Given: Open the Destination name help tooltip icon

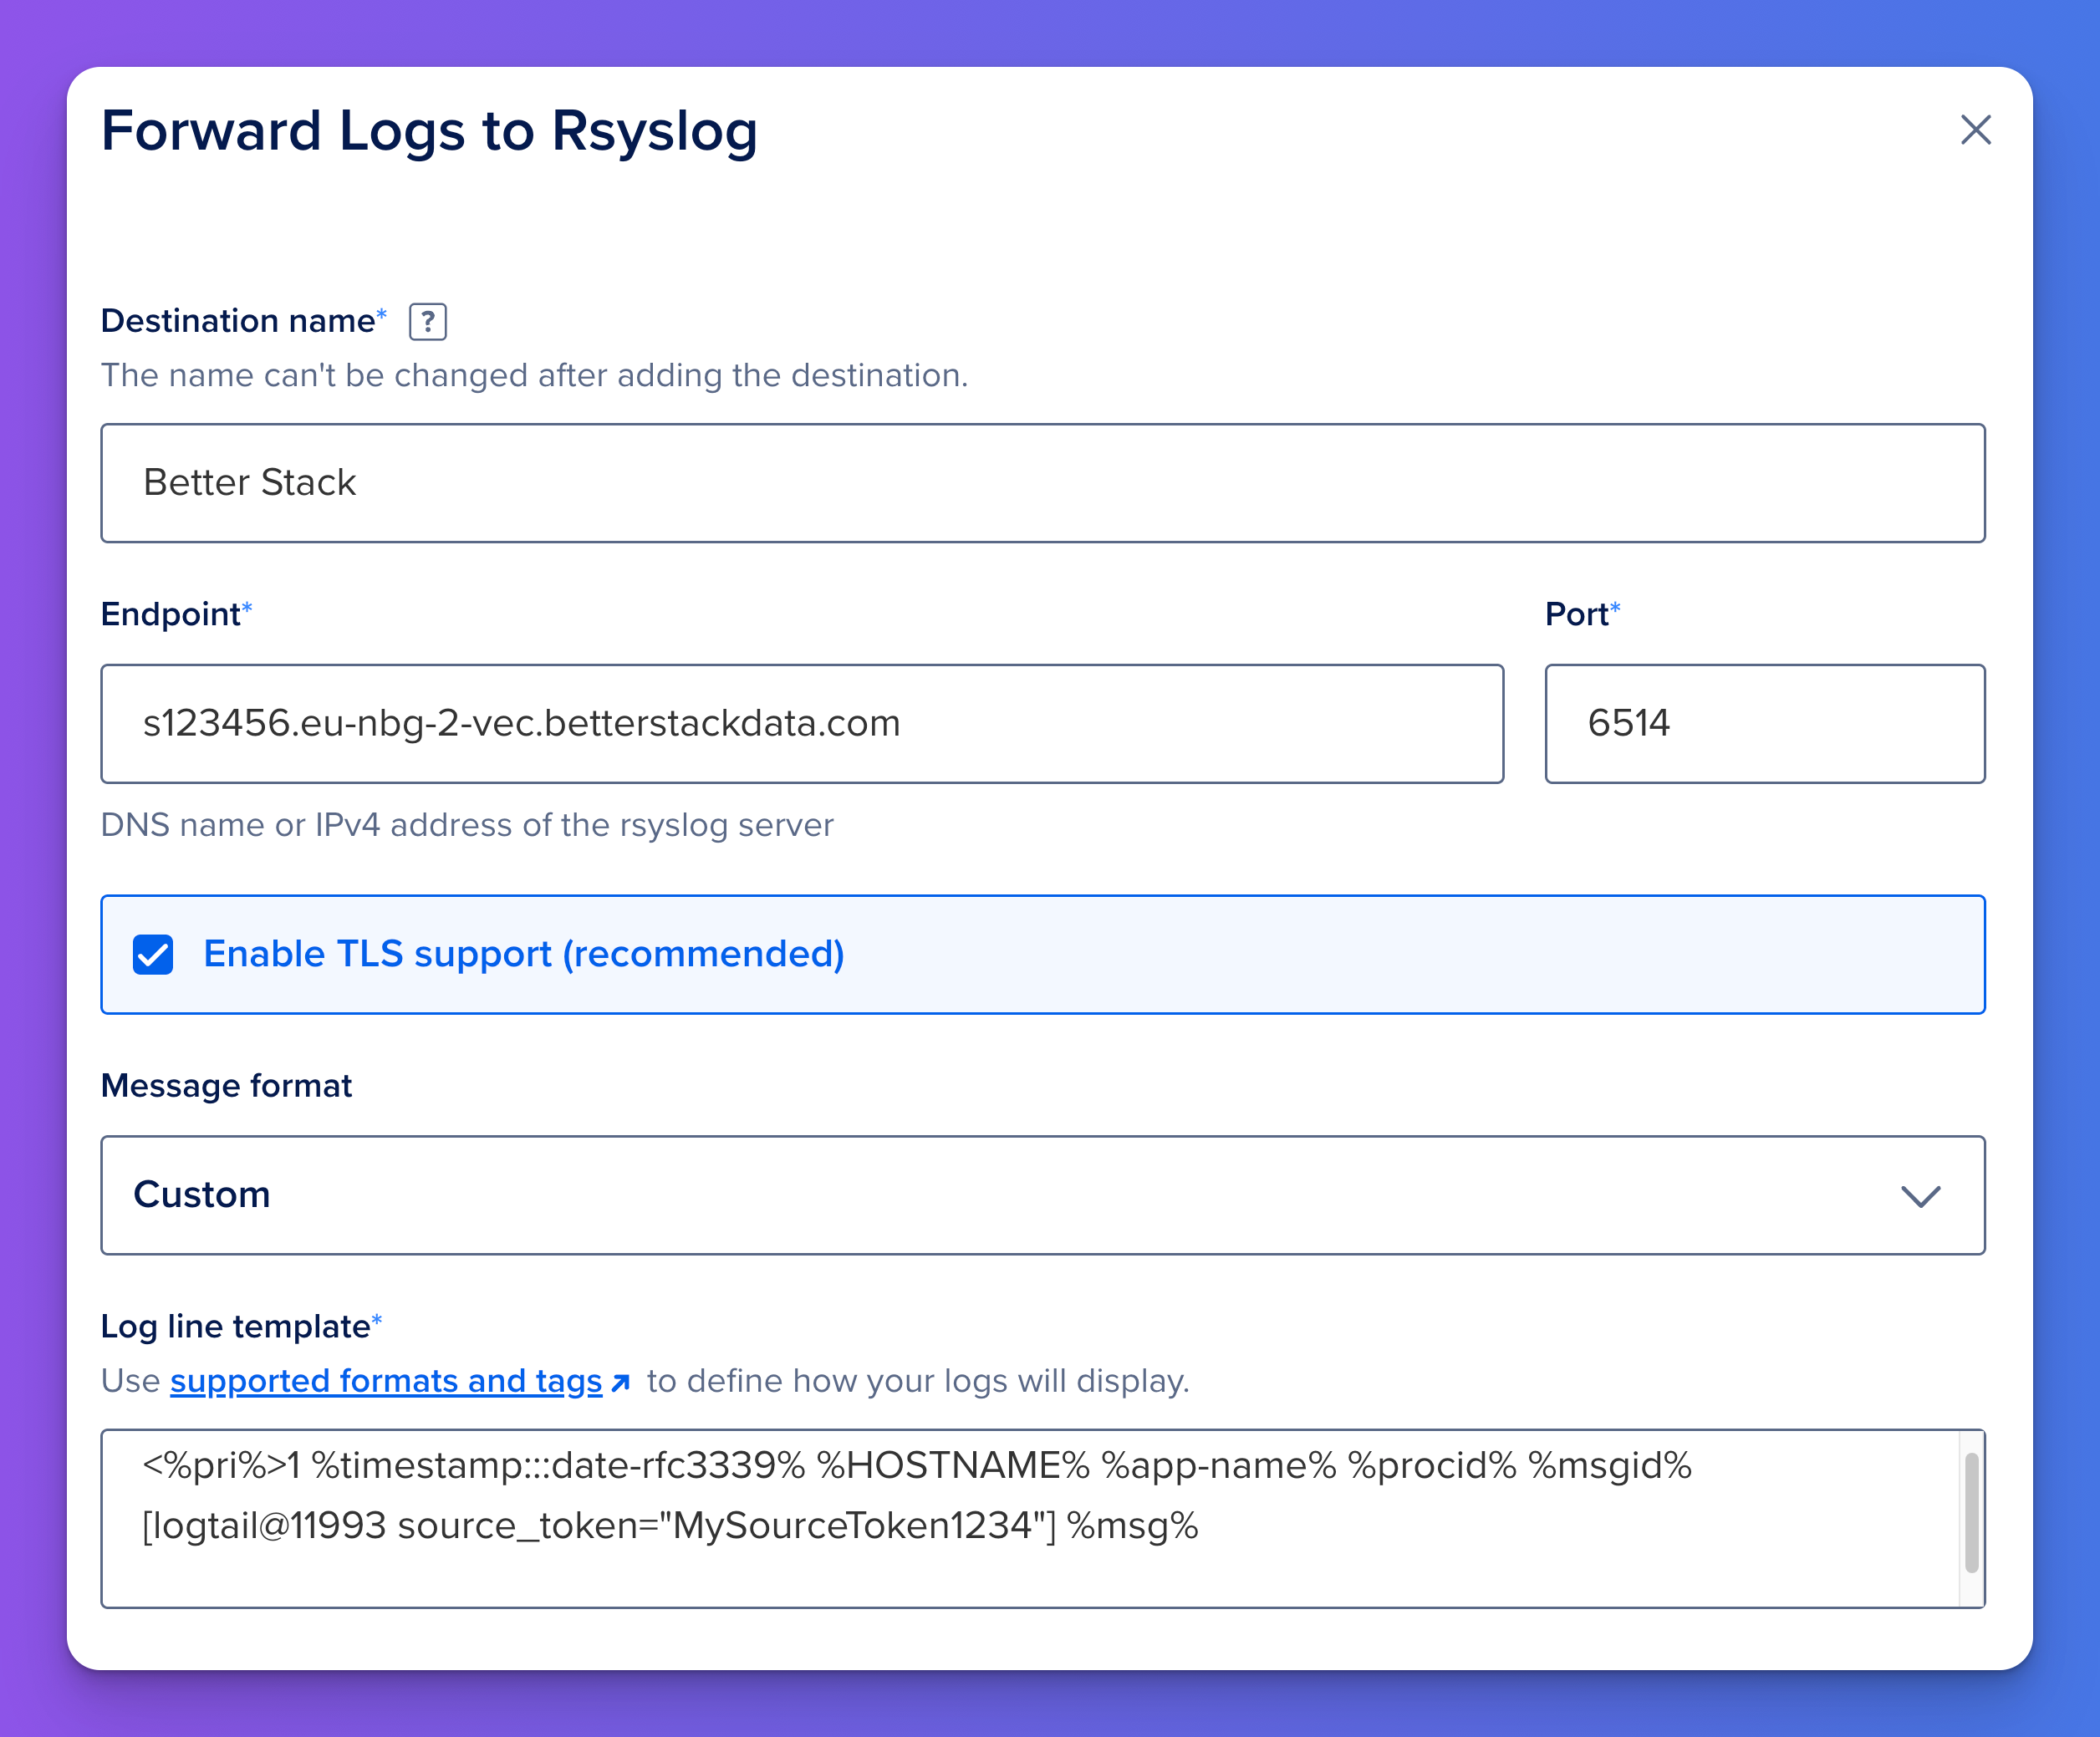Looking at the screenshot, I should click(428, 322).
